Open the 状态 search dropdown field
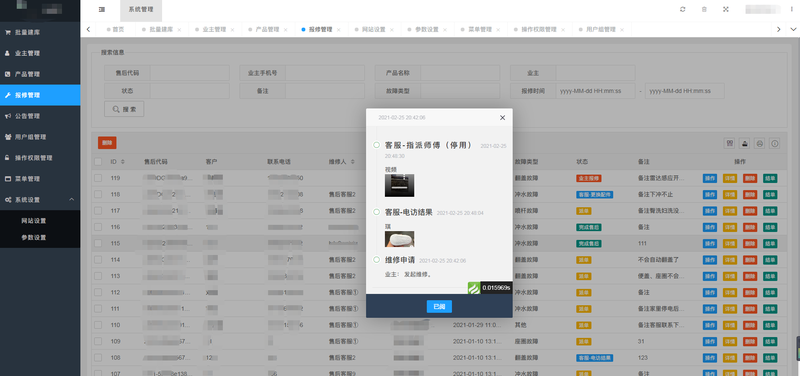Image resolution: width=800 pixels, height=376 pixels. pyautogui.click(x=190, y=91)
